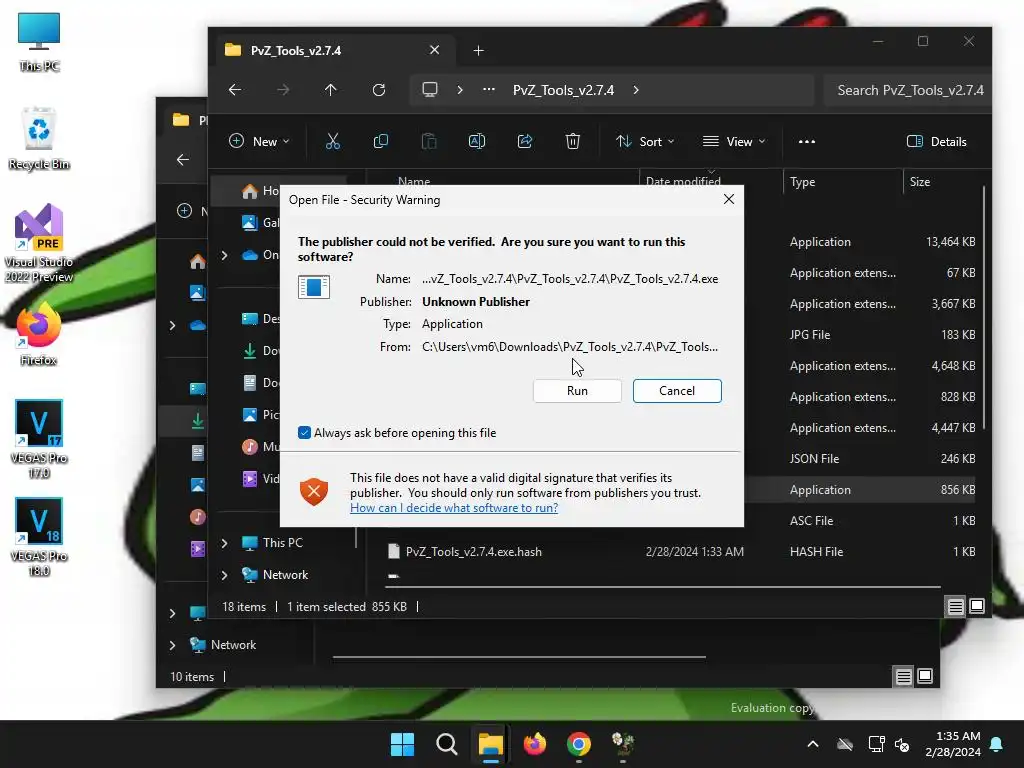This screenshot has width=1024, height=768.
Task: Open 'How can I decide what software to run?' link
Action: coord(454,507)
